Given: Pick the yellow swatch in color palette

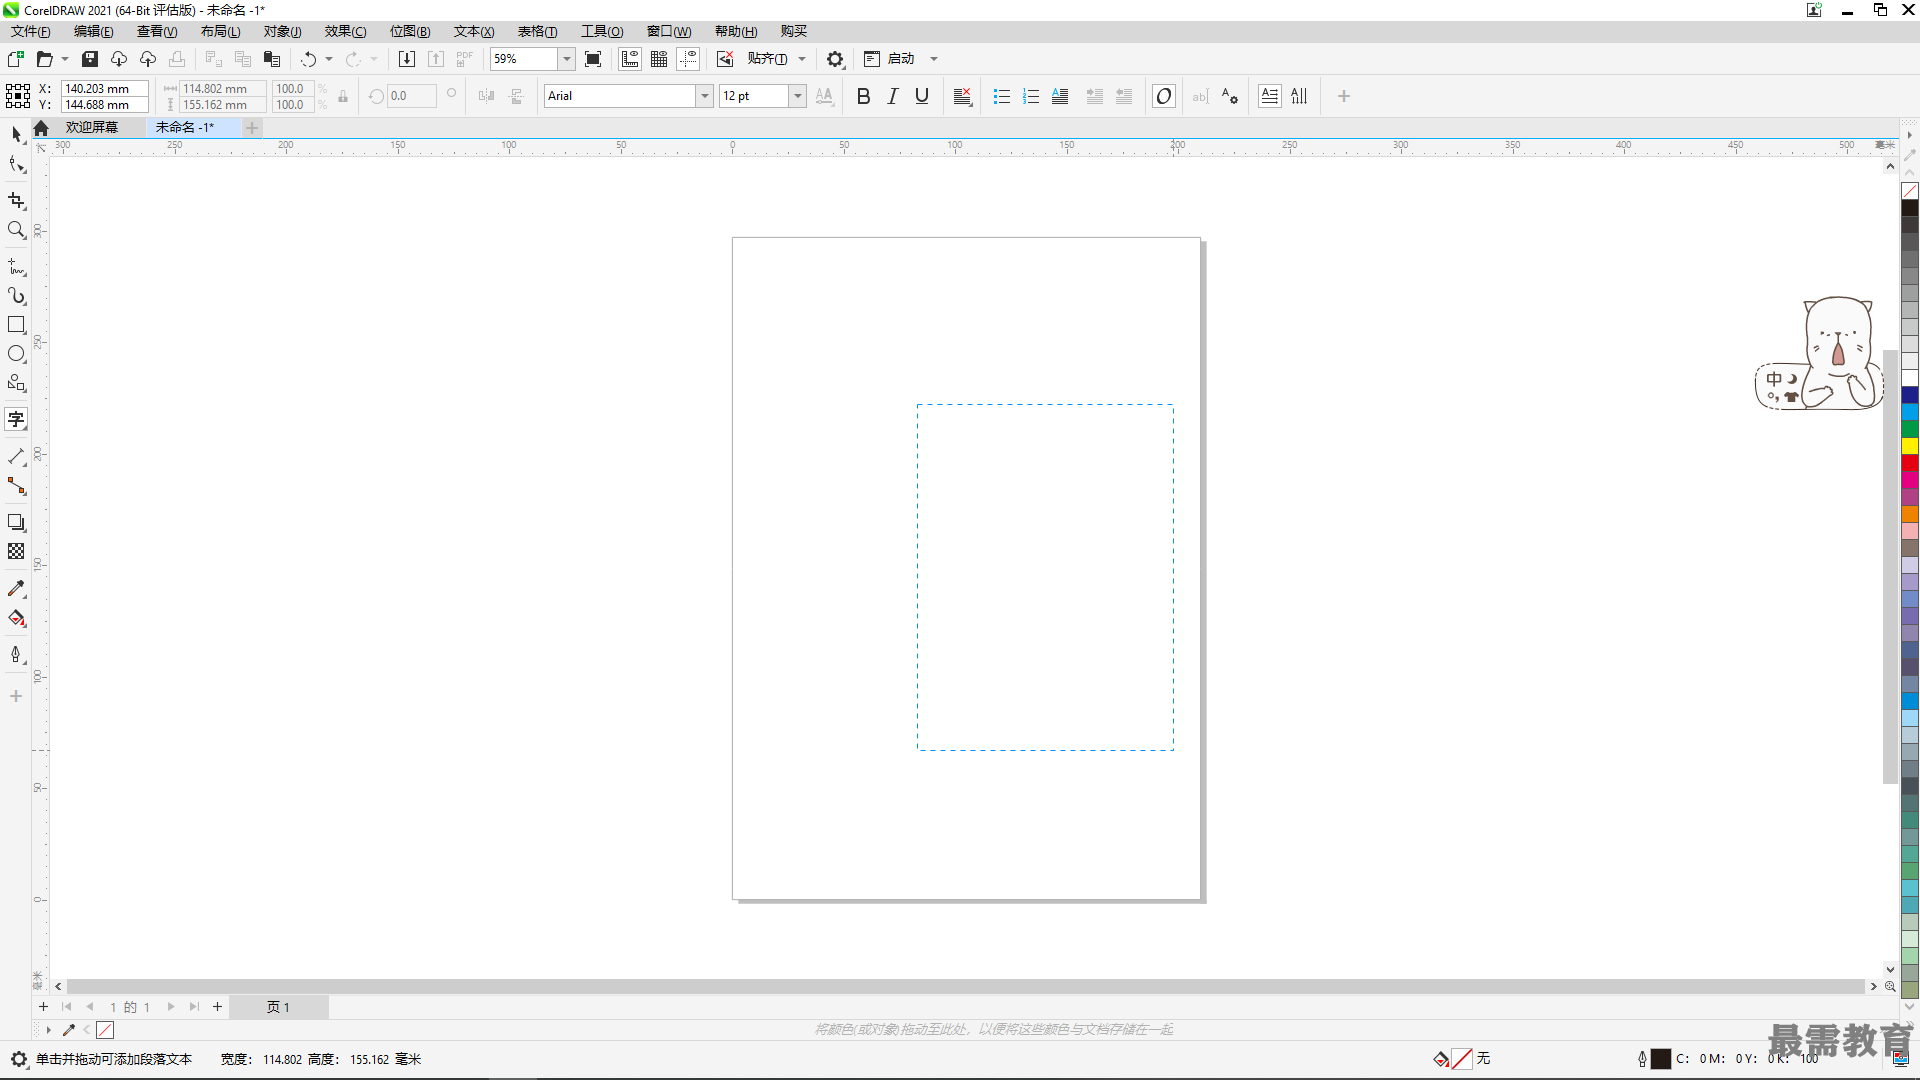Looking at the screenshot, I should (1910, 446).
